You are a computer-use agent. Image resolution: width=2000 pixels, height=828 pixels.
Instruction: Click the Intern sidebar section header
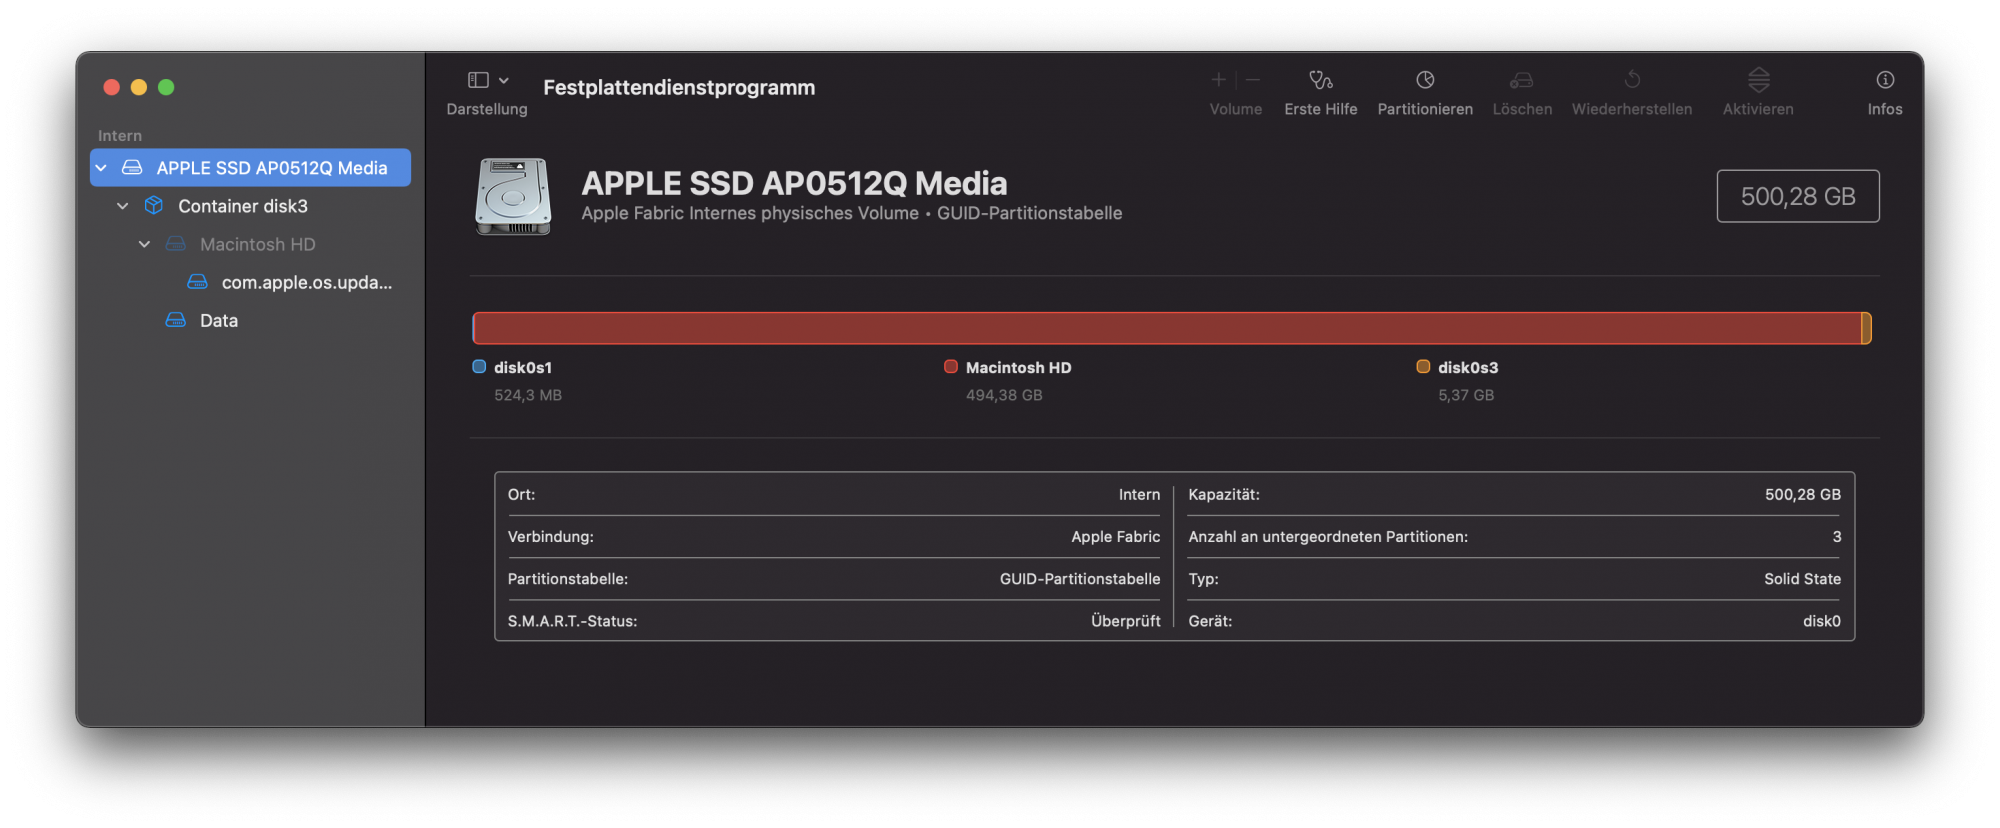[120, 136]
